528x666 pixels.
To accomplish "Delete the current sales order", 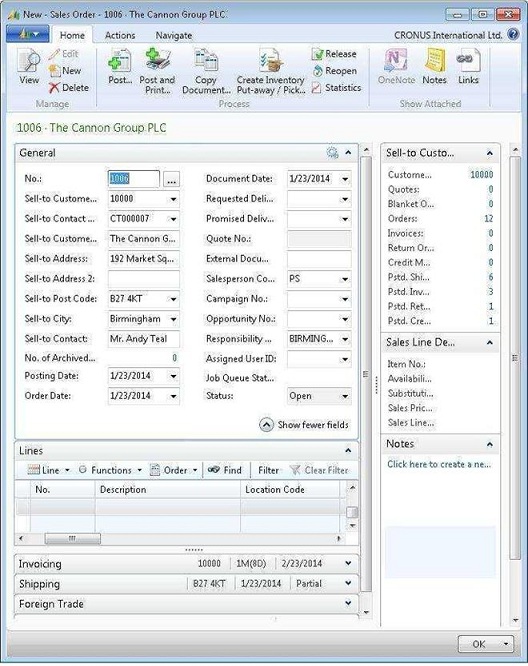I will pos(69,87).
